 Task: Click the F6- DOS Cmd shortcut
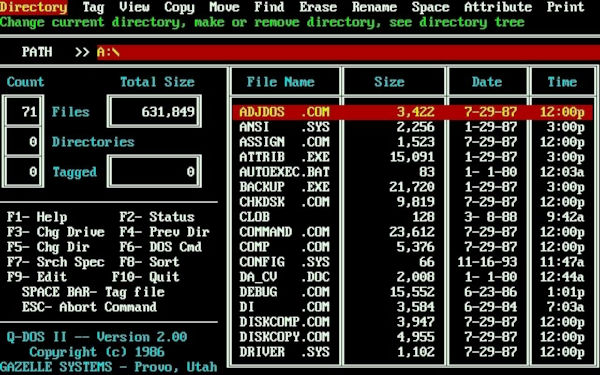160,247
